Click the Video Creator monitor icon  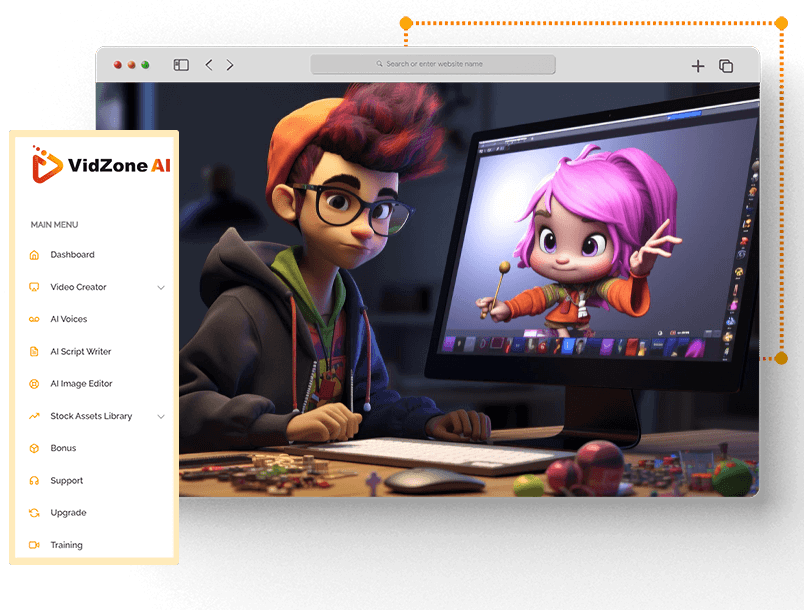[34, 287]
